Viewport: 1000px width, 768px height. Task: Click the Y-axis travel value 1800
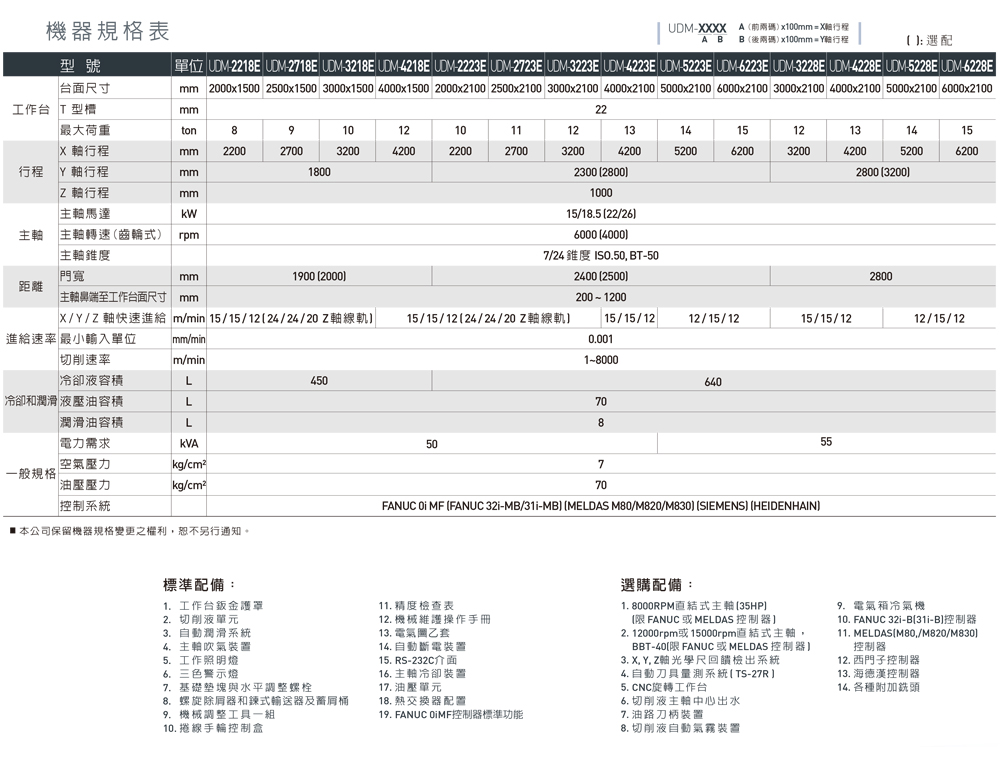click(319, 172)
